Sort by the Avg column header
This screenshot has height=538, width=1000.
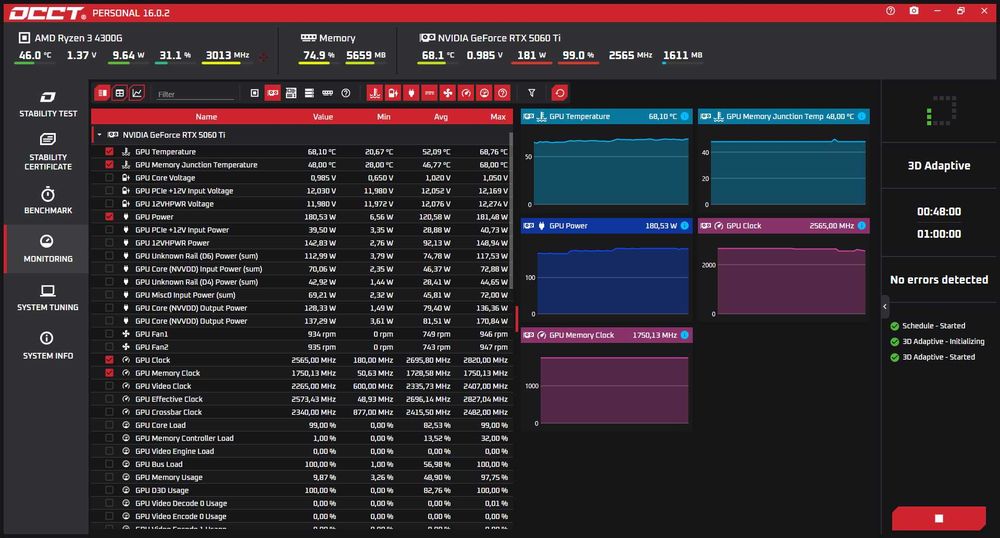tap(441, 117)
